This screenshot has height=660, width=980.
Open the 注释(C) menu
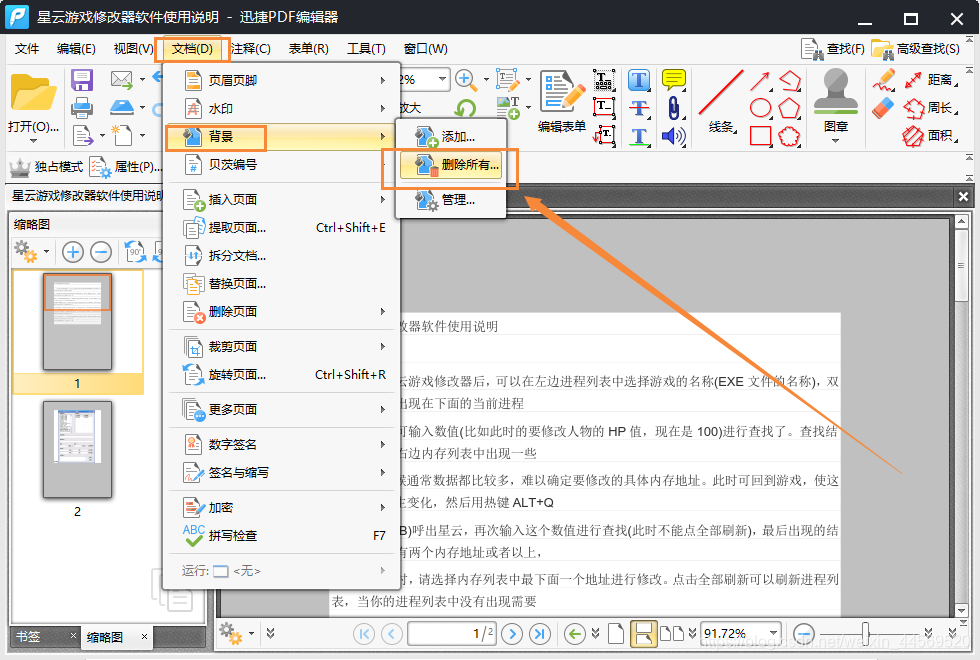tap(251, 49)
